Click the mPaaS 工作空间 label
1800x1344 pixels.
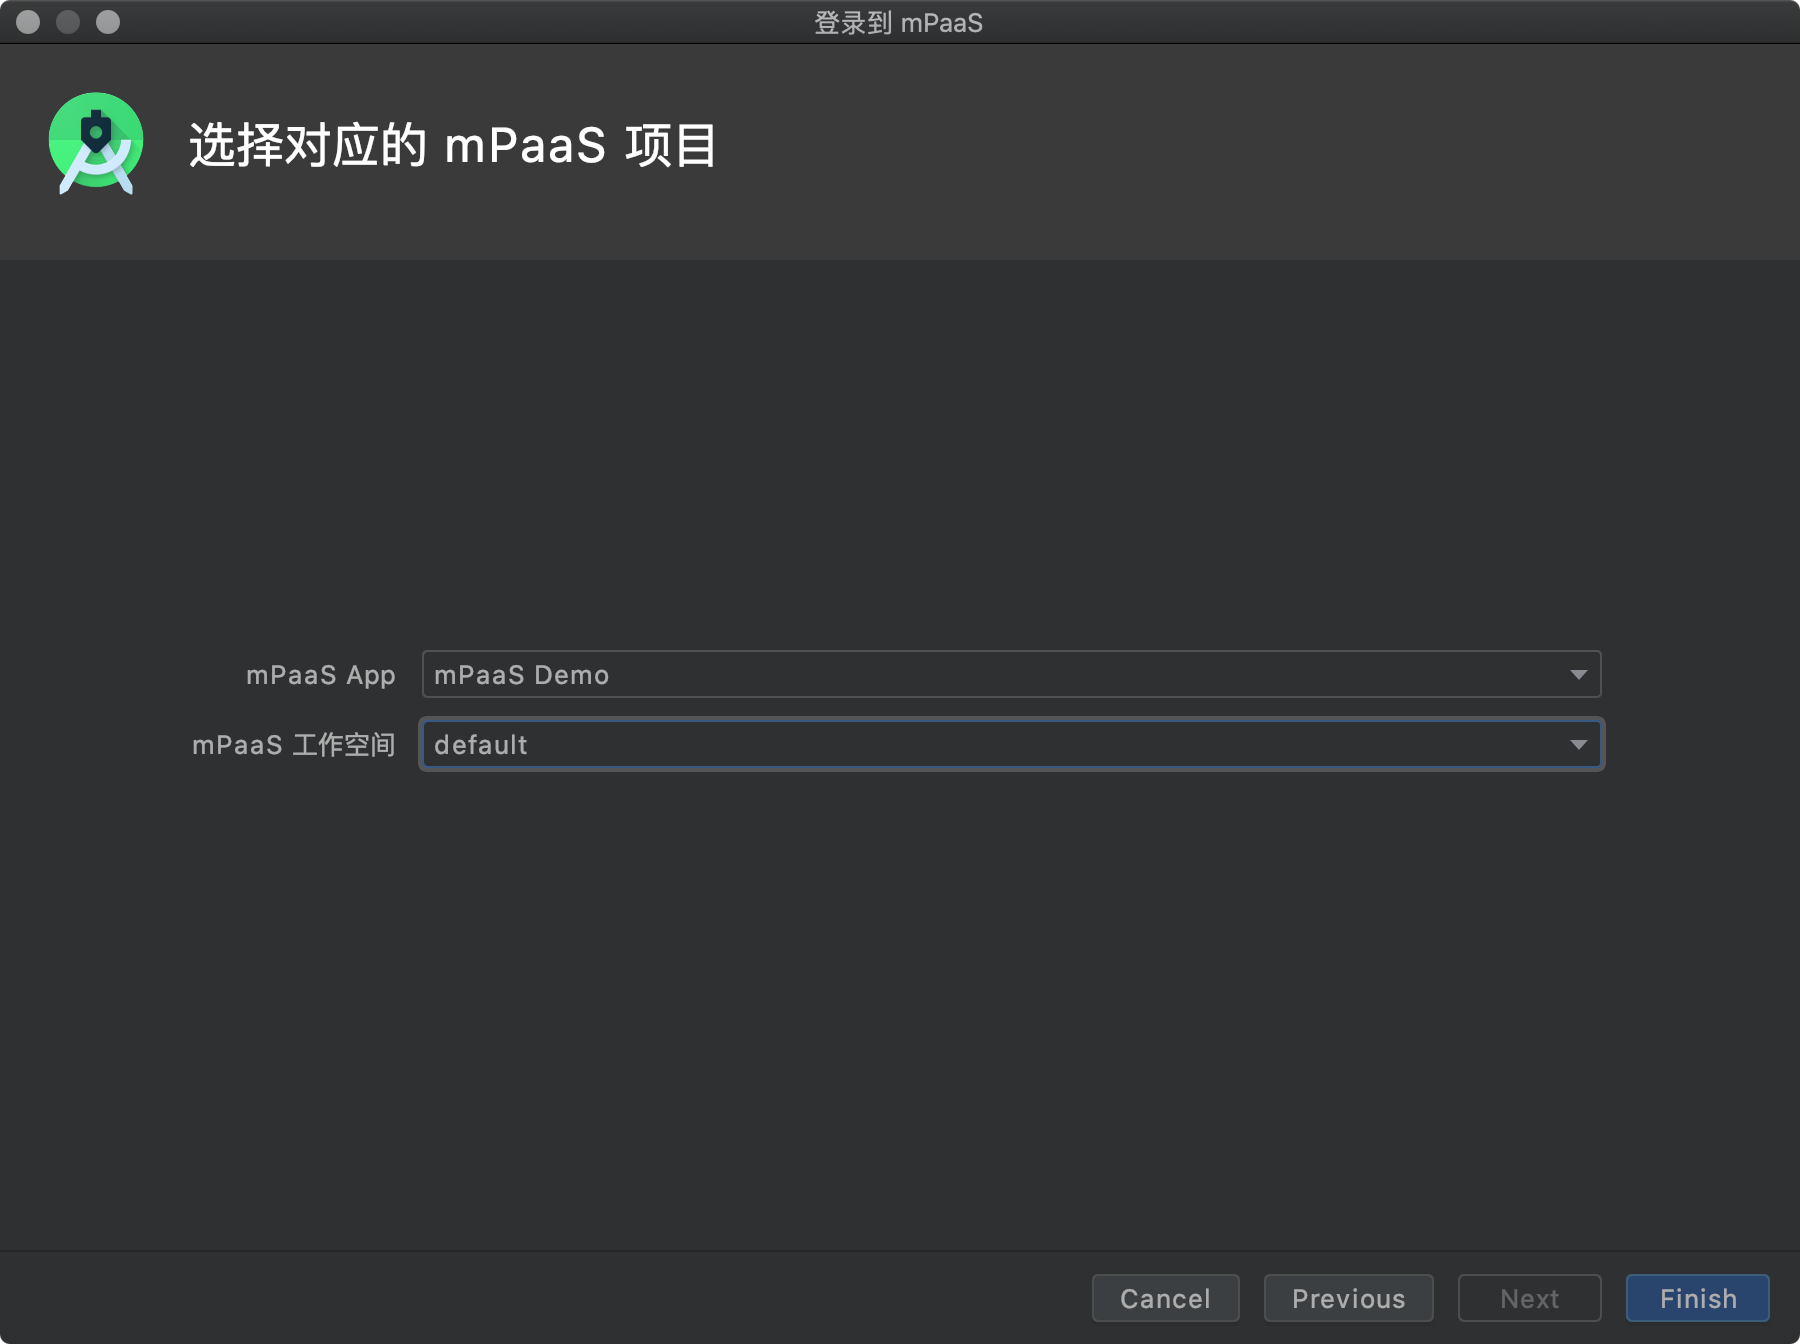click(x=293, y=745)
